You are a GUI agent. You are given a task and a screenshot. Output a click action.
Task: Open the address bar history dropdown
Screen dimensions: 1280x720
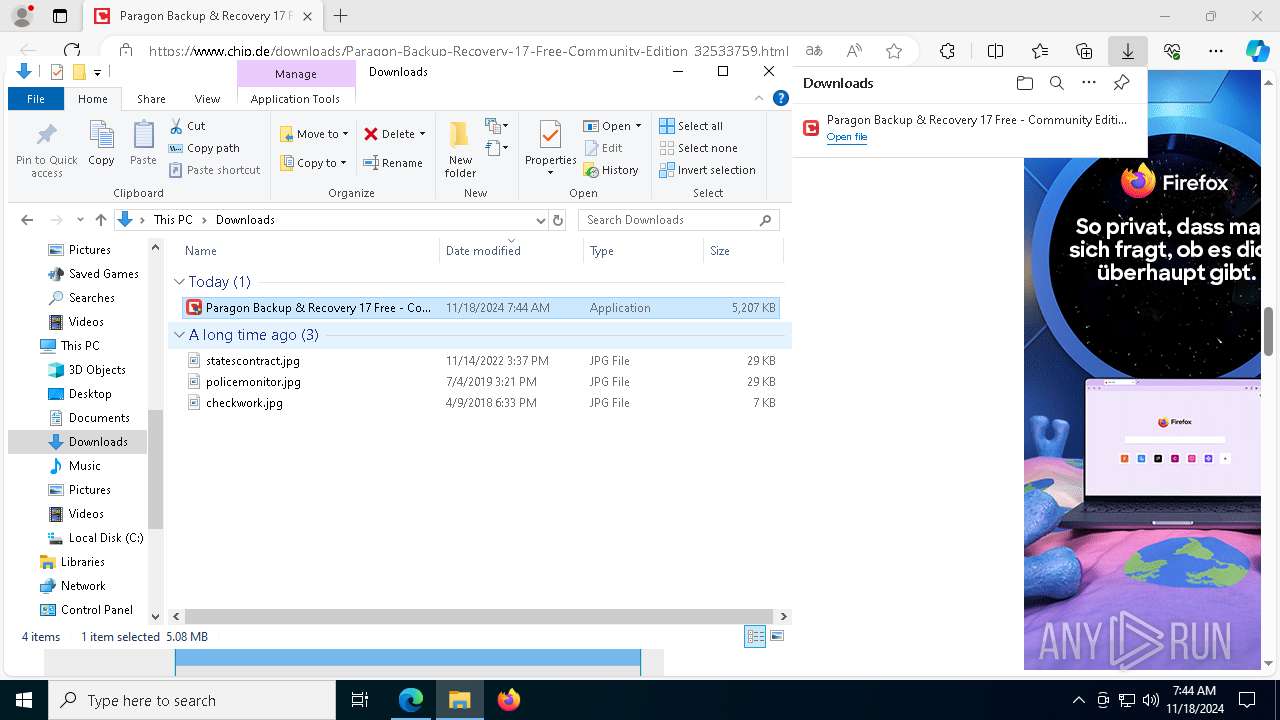(540, 220)
